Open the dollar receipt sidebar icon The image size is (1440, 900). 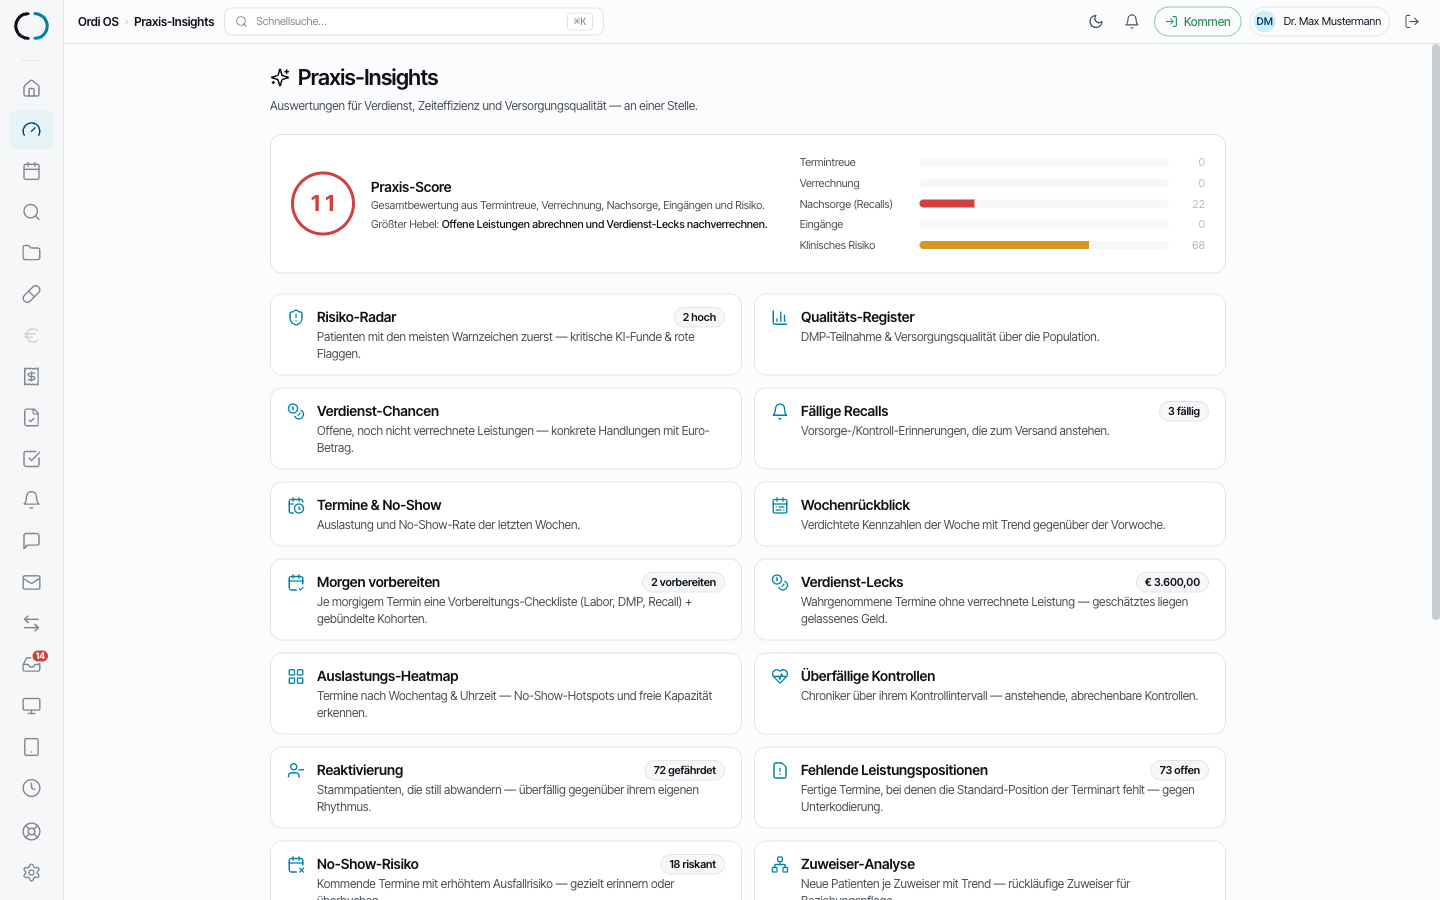coord(31,376)
